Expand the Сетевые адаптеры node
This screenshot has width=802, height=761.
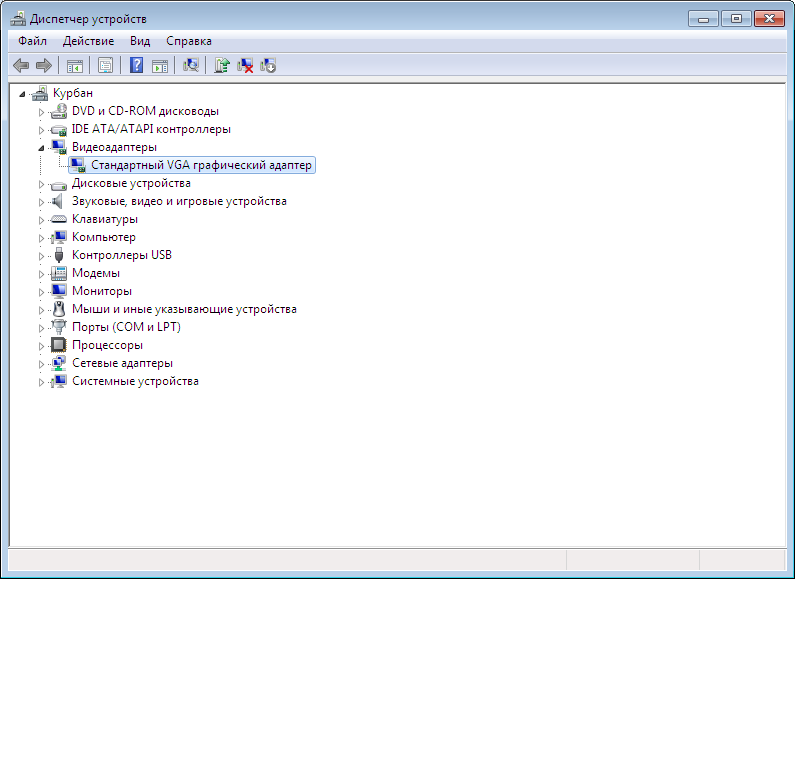click(x=42, y=363)
